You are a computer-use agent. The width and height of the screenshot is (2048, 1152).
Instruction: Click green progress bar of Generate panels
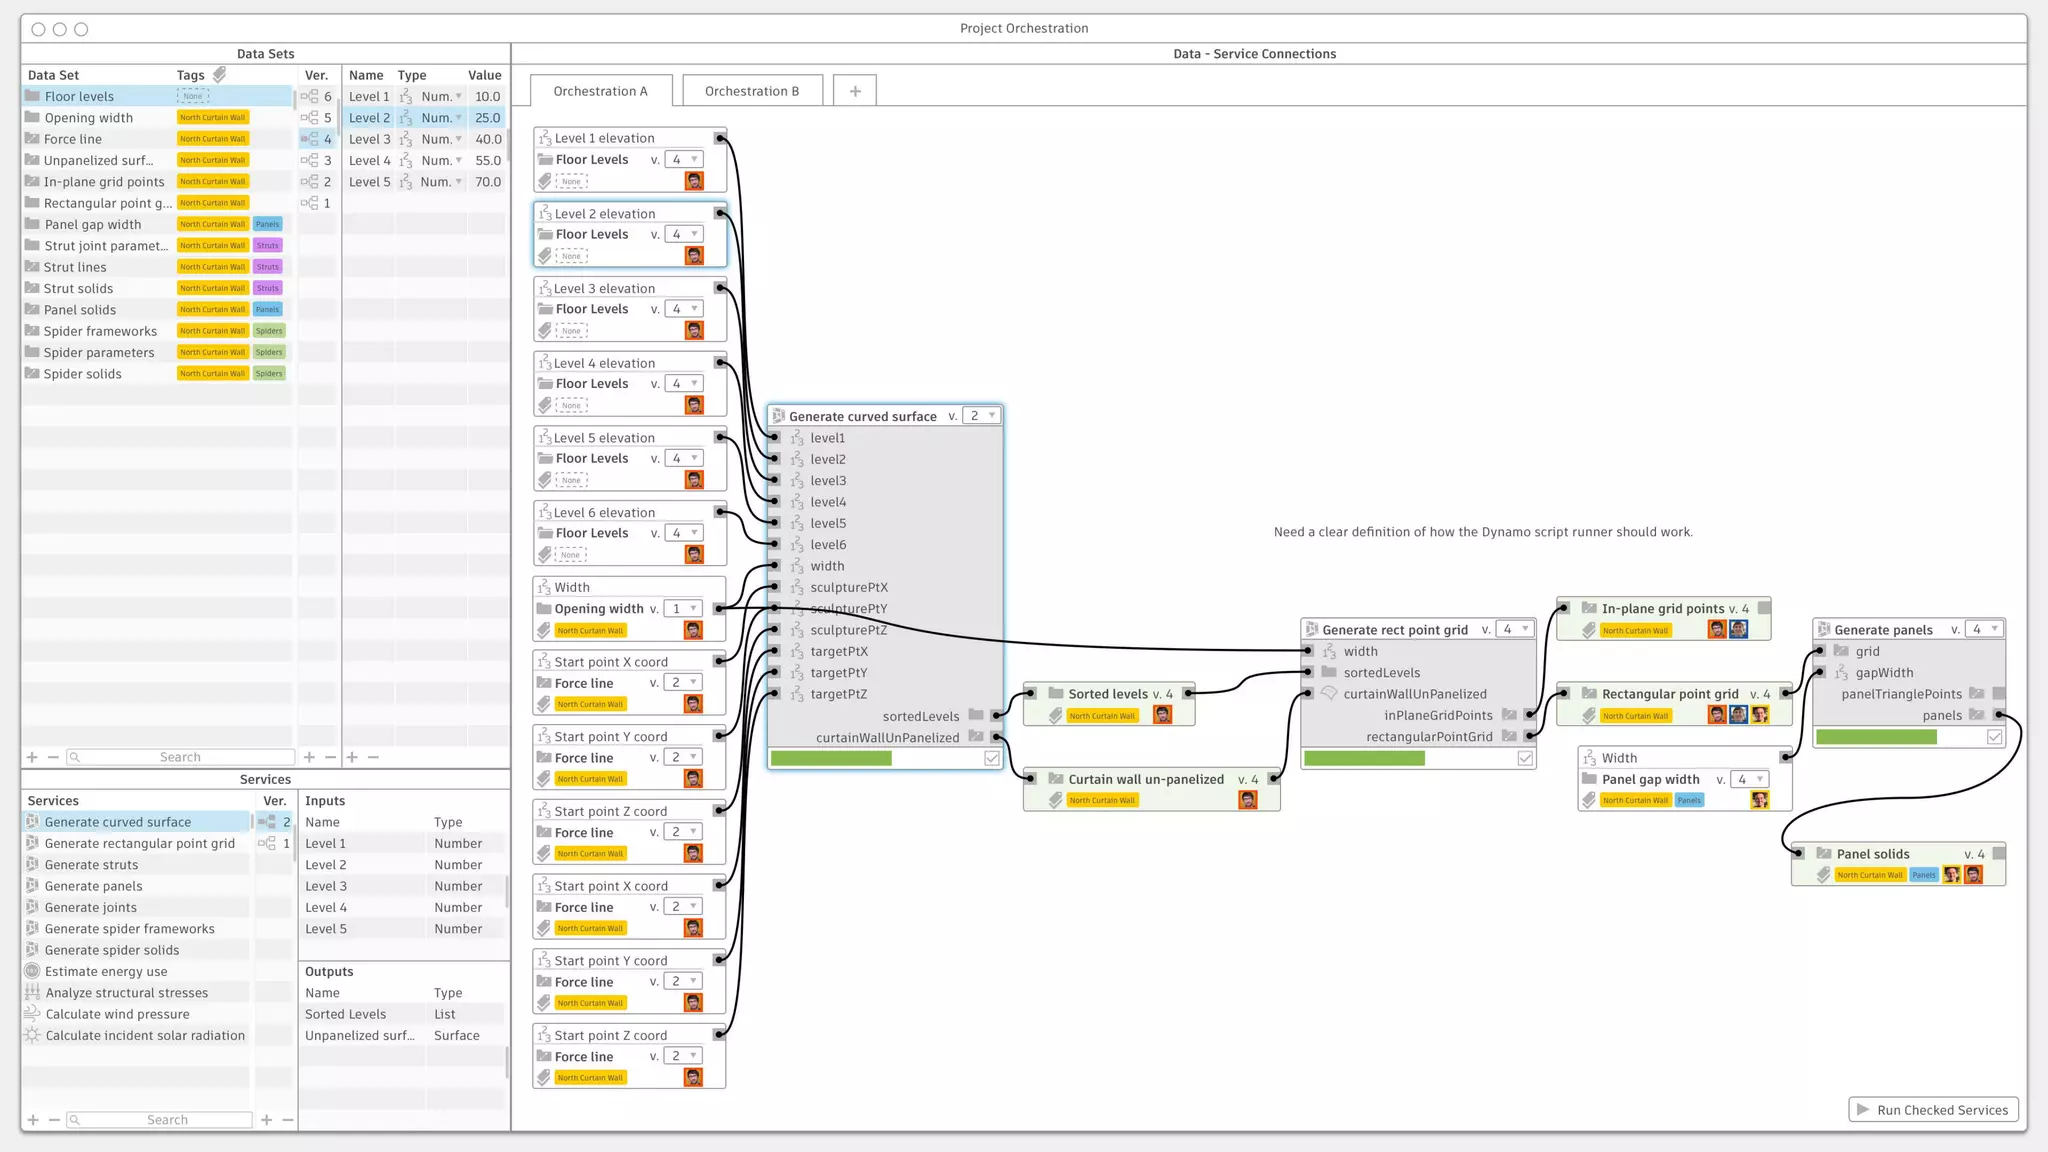pos(1876,737)
